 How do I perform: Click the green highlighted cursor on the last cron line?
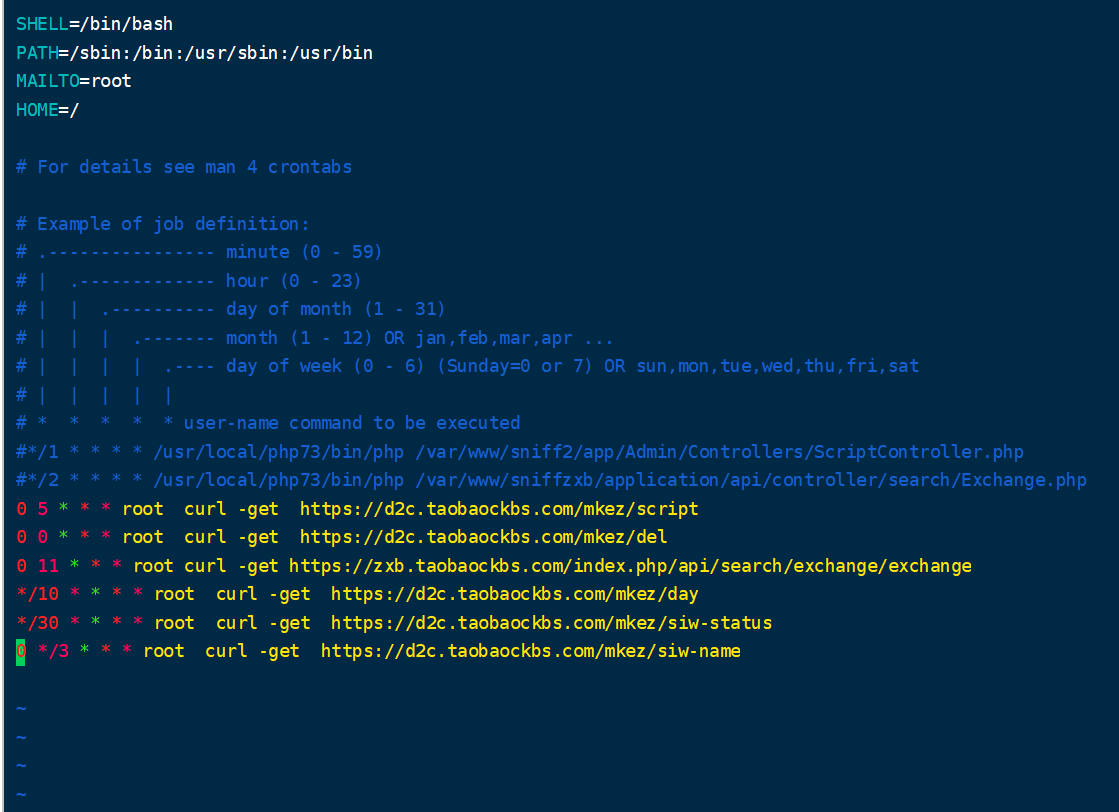21,651
